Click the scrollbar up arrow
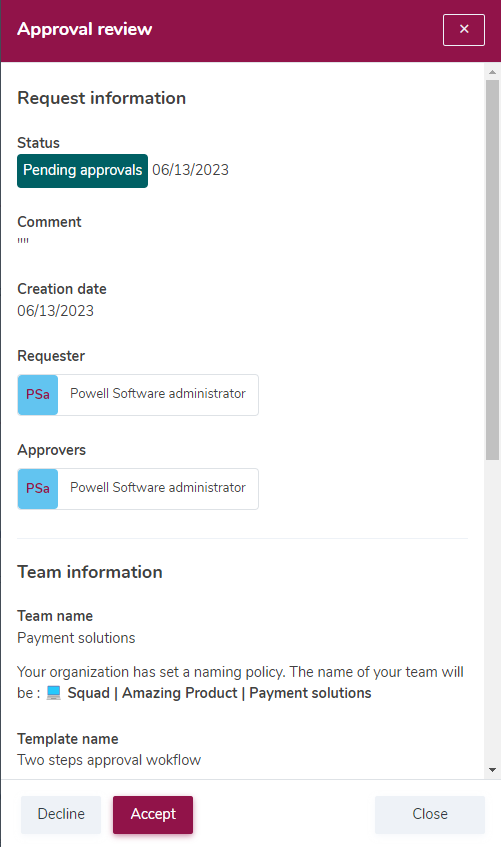This screenshot has height=847, width=501. click(492, 71)
